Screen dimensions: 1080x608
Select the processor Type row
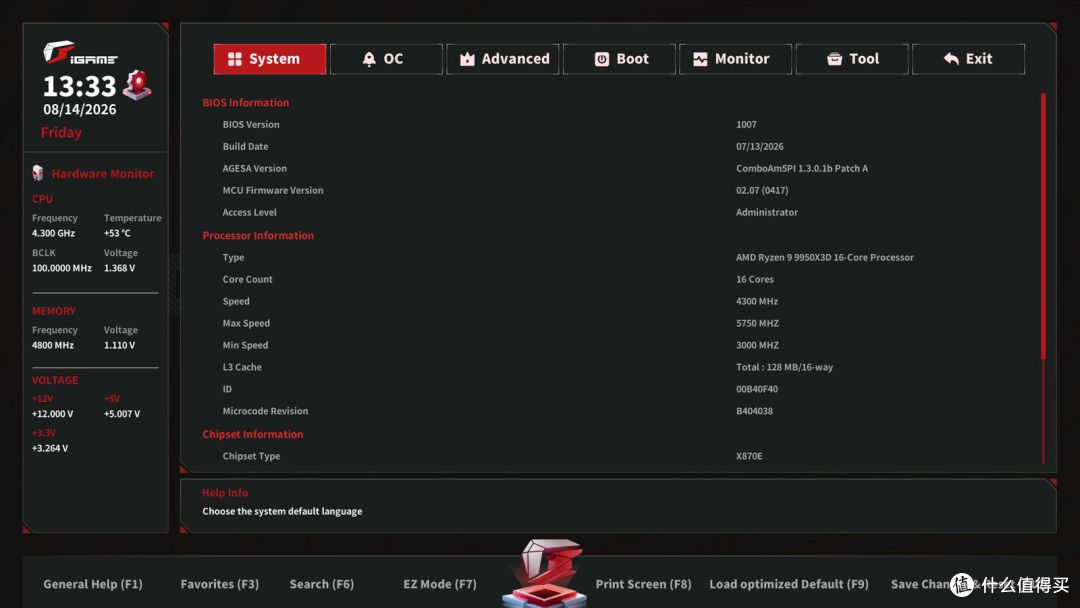pyautogui.click(x=618, y=258)
